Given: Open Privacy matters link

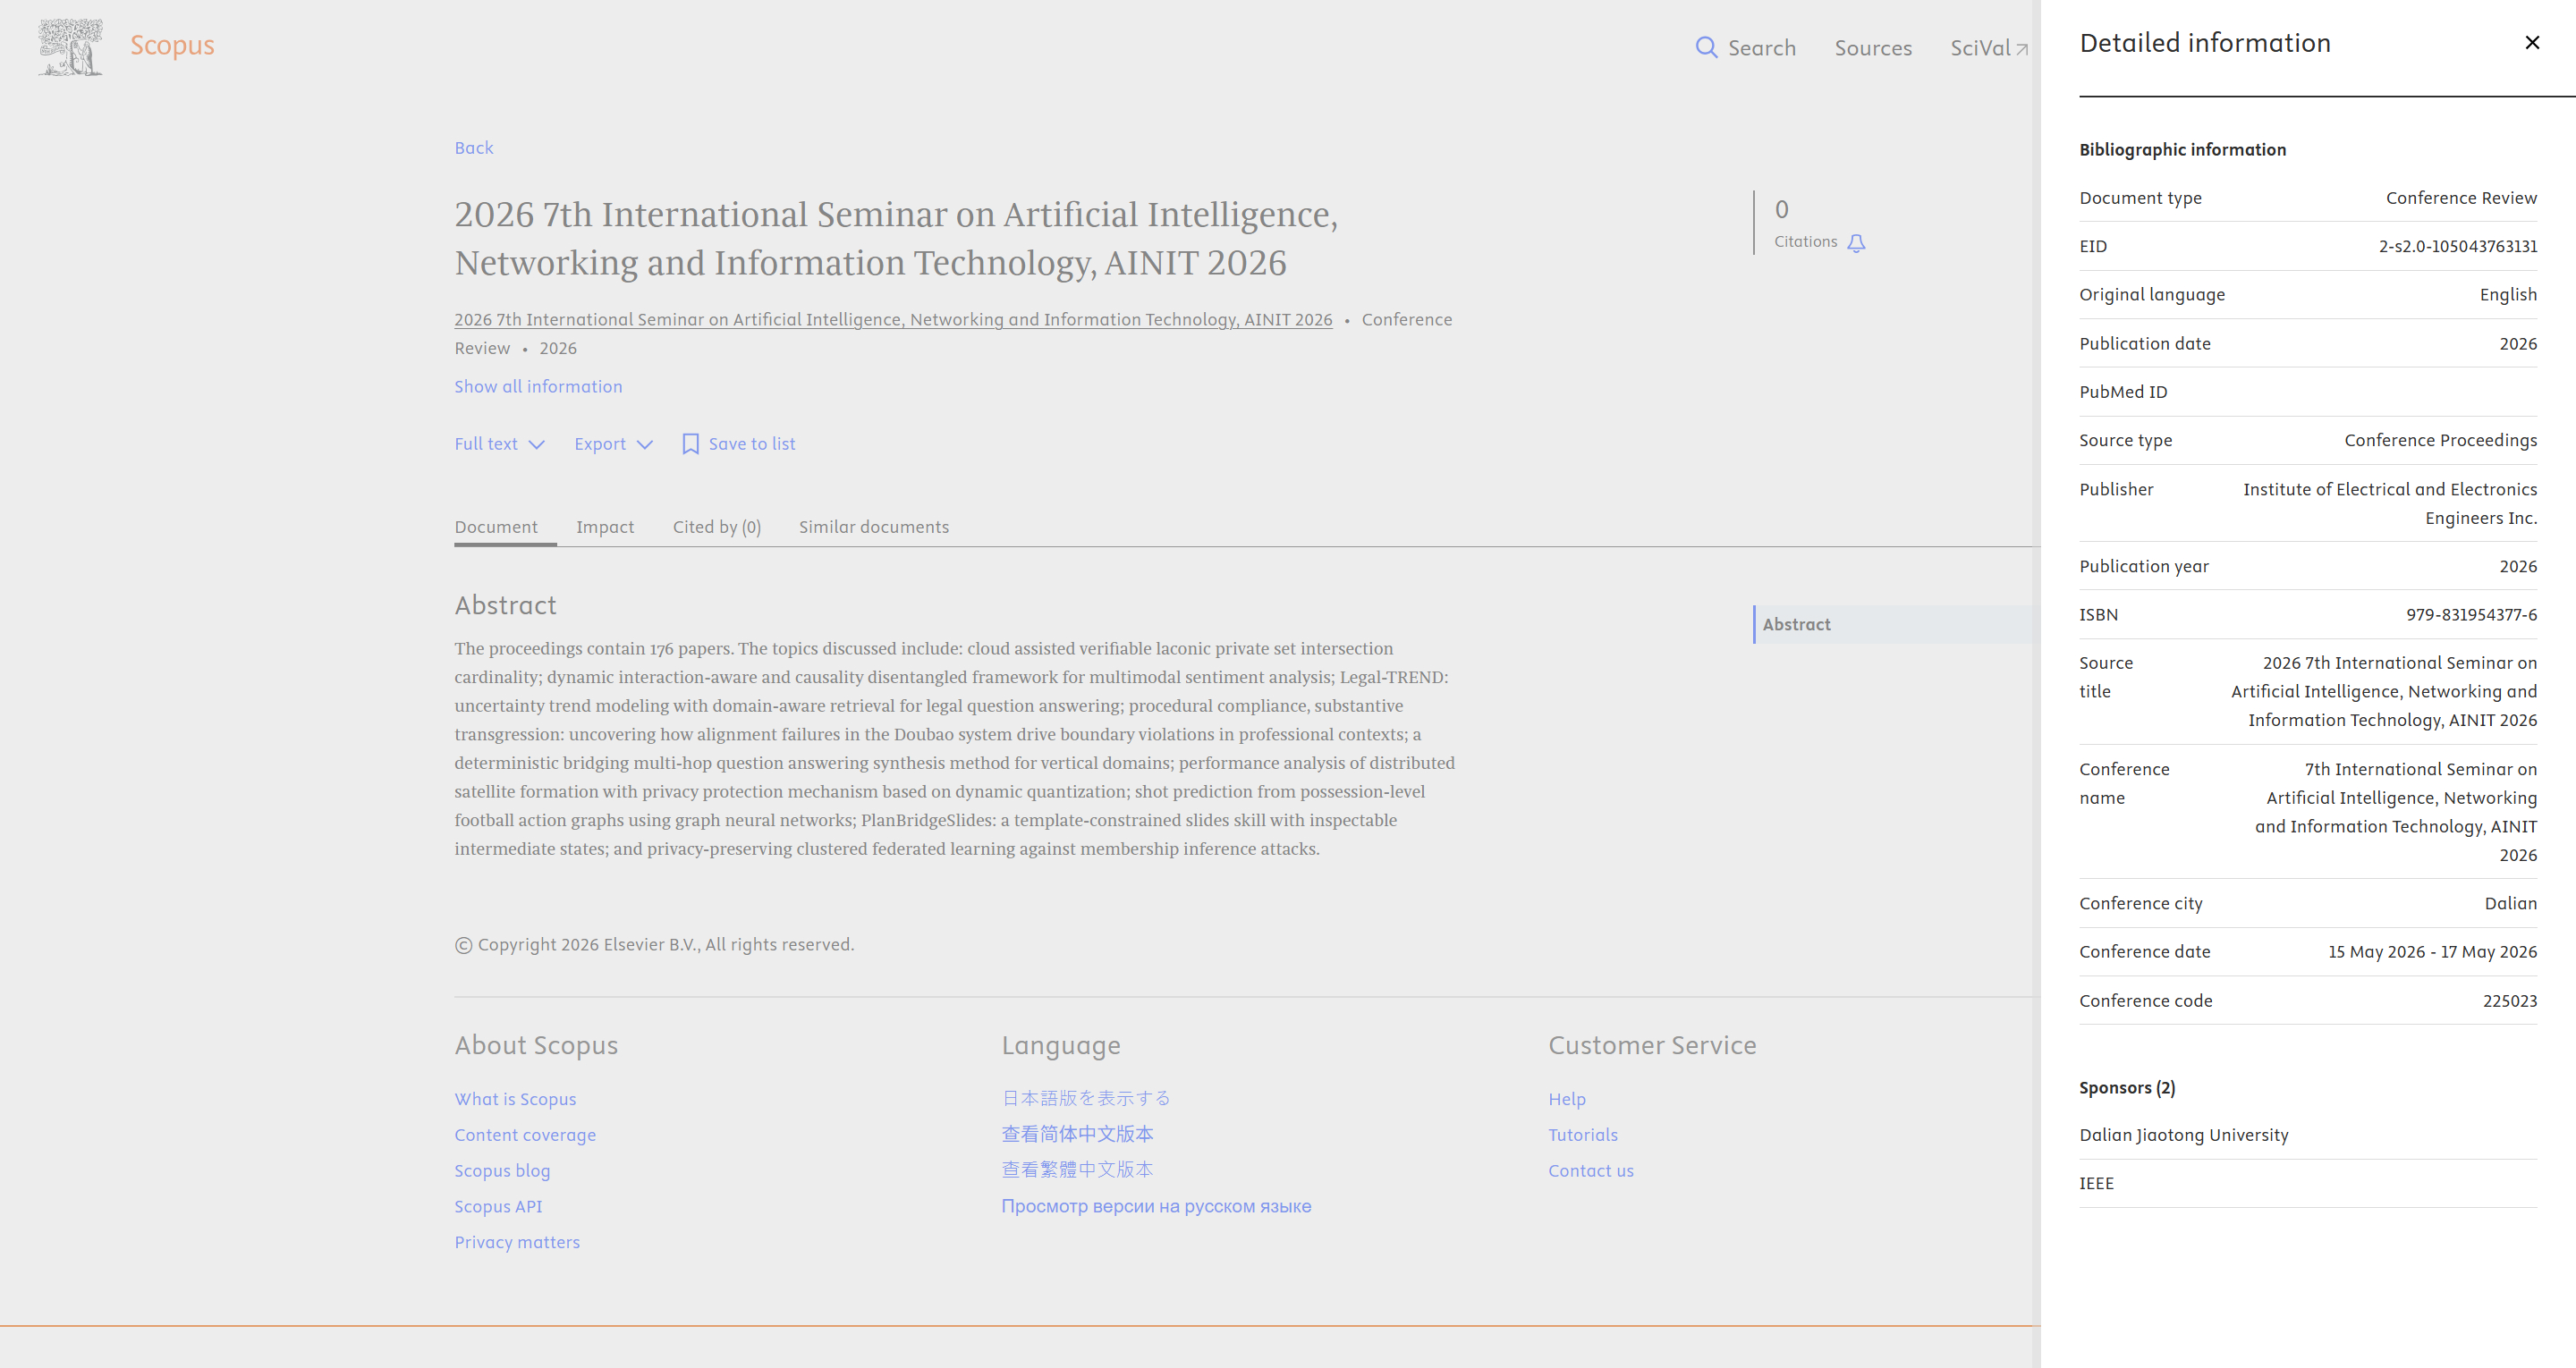Looking at the screenshot, I should (517, 1242).
